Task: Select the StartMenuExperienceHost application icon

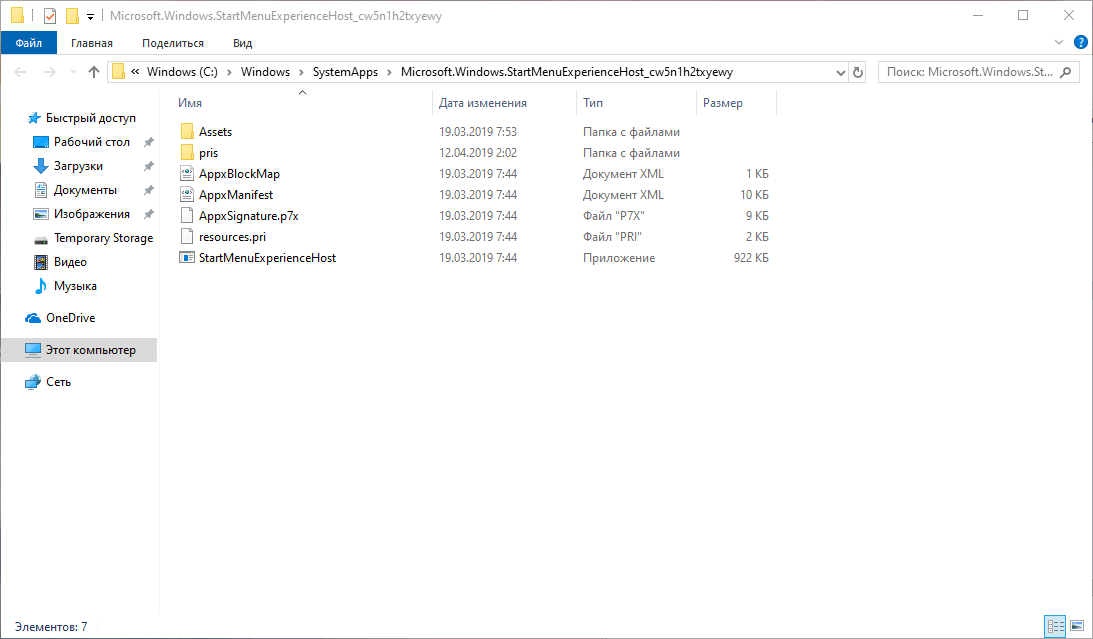Action: 186,258
